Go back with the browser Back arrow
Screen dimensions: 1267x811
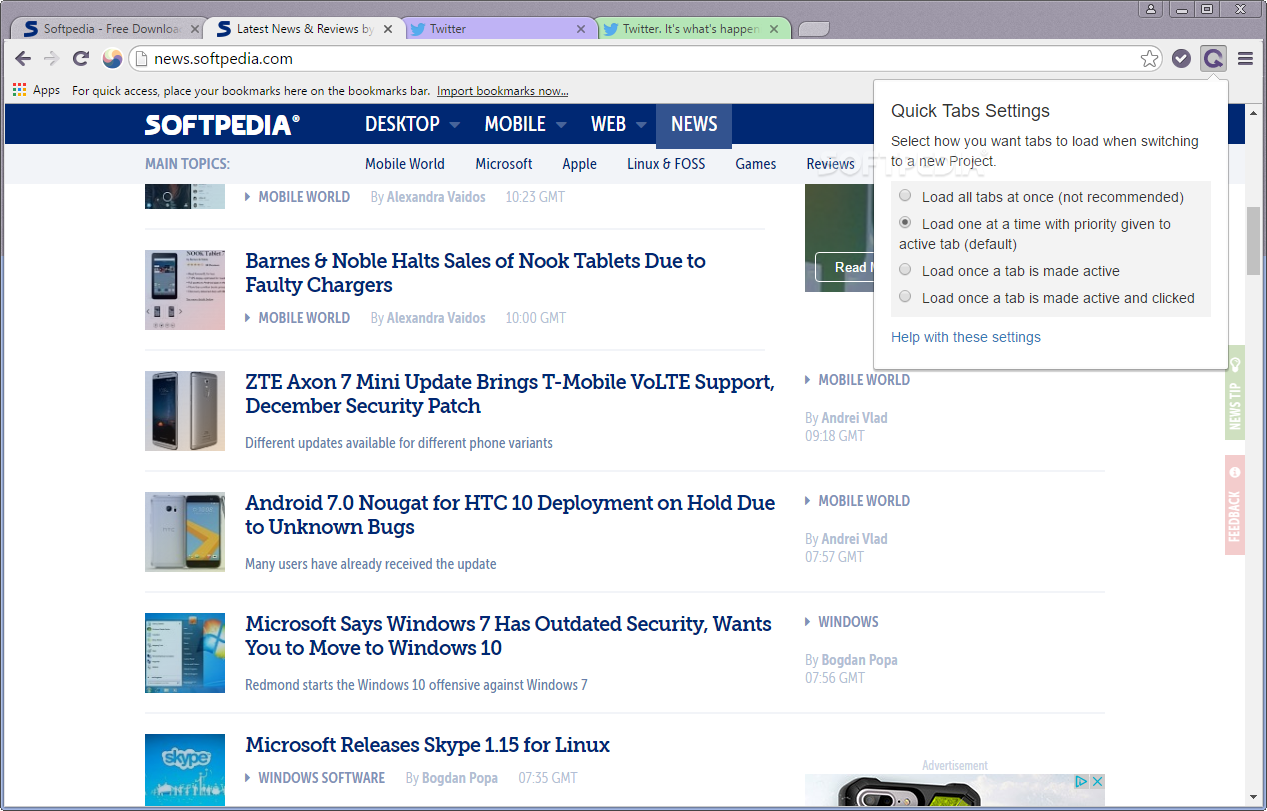pyautogui.click(x=23, y=59)
